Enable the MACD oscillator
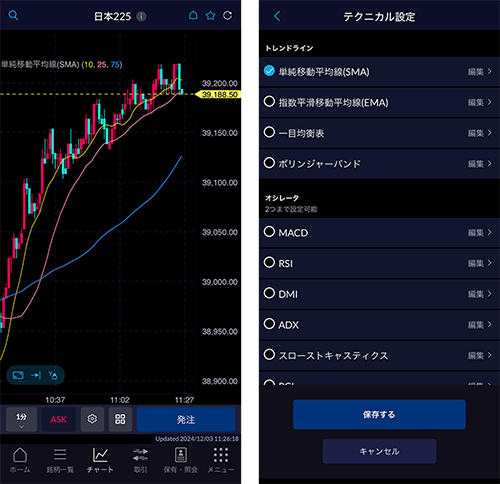Screen dimensions: 500x484 269,232
